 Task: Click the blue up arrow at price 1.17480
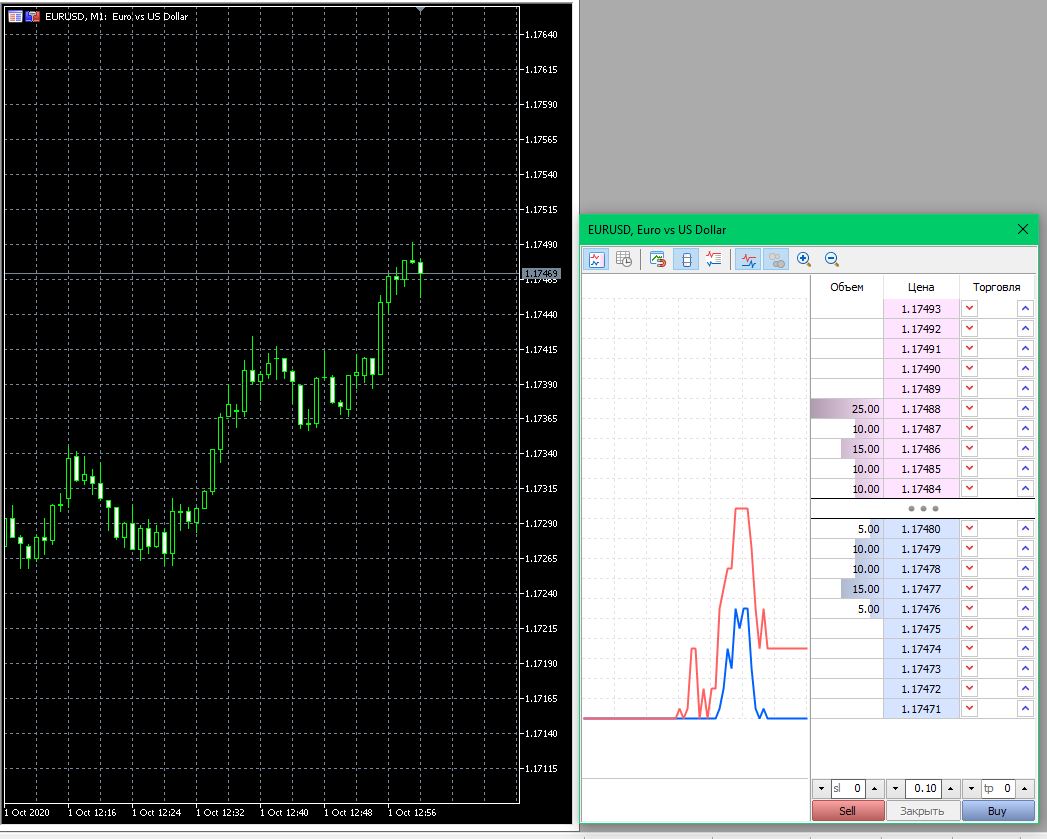(x=1025, y=528)
